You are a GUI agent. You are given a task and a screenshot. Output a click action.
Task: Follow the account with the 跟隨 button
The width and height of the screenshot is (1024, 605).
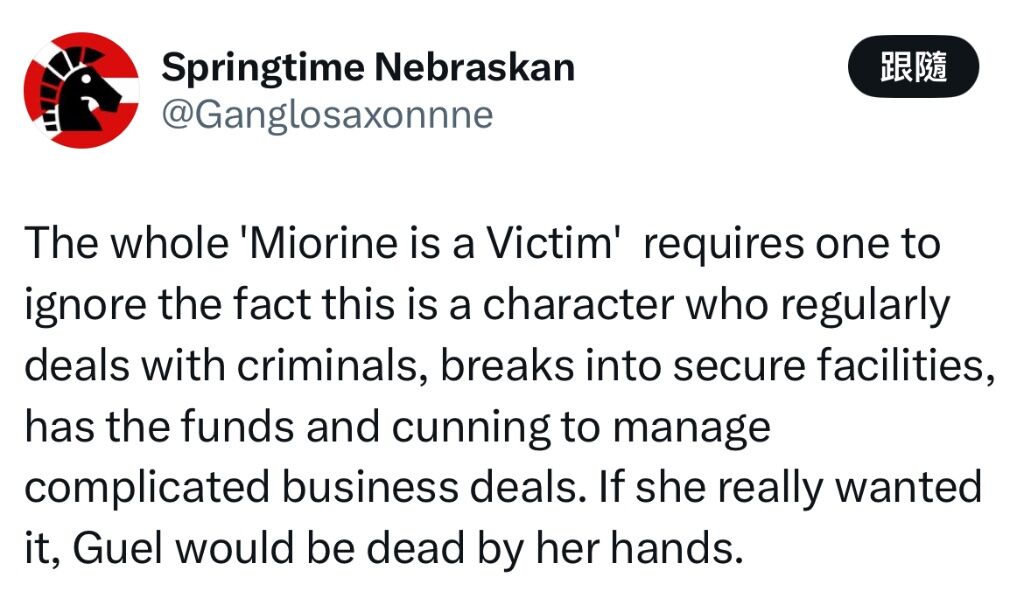(x=913, y=67)
